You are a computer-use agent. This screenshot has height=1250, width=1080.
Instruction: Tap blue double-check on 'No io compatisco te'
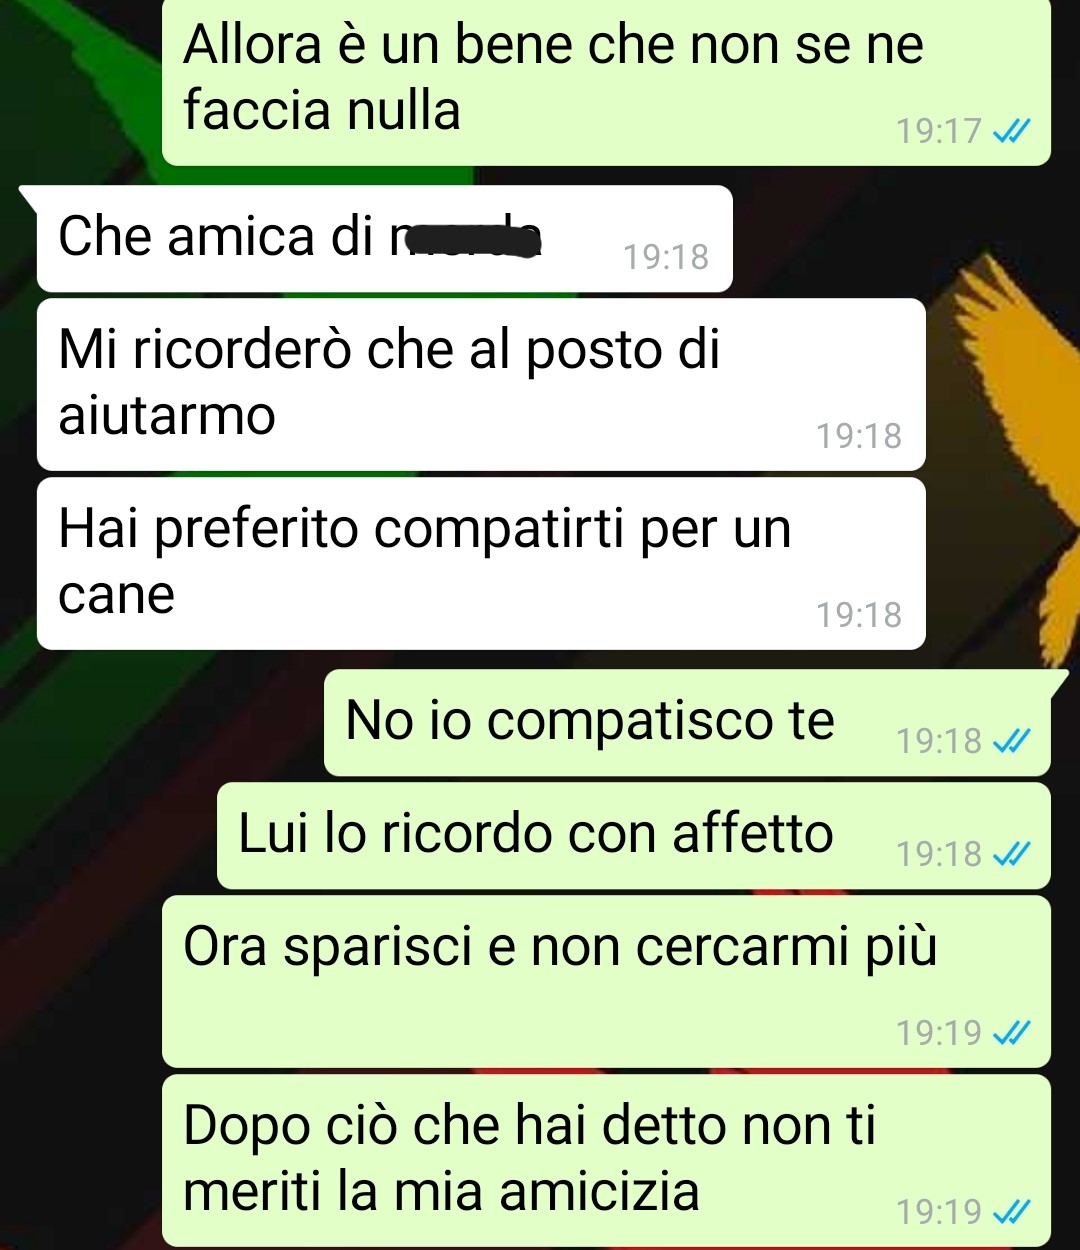(1010, 741)
